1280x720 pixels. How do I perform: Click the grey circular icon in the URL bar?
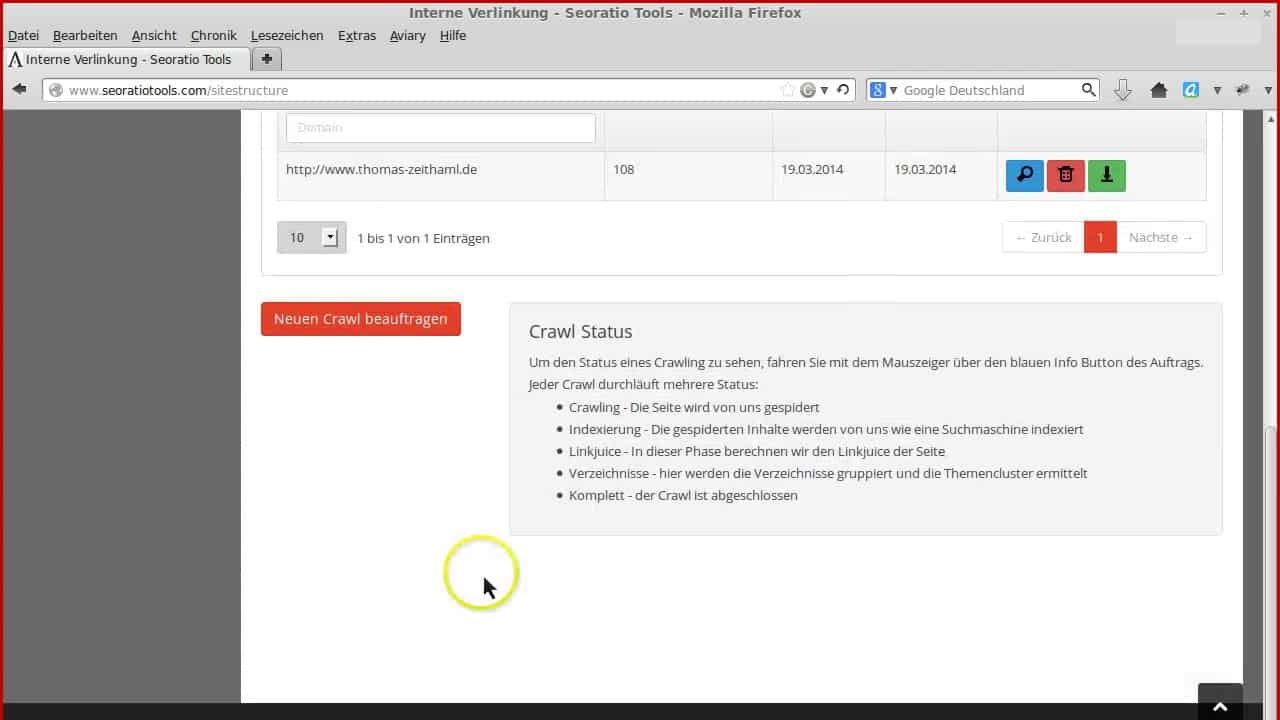[808, 90]
